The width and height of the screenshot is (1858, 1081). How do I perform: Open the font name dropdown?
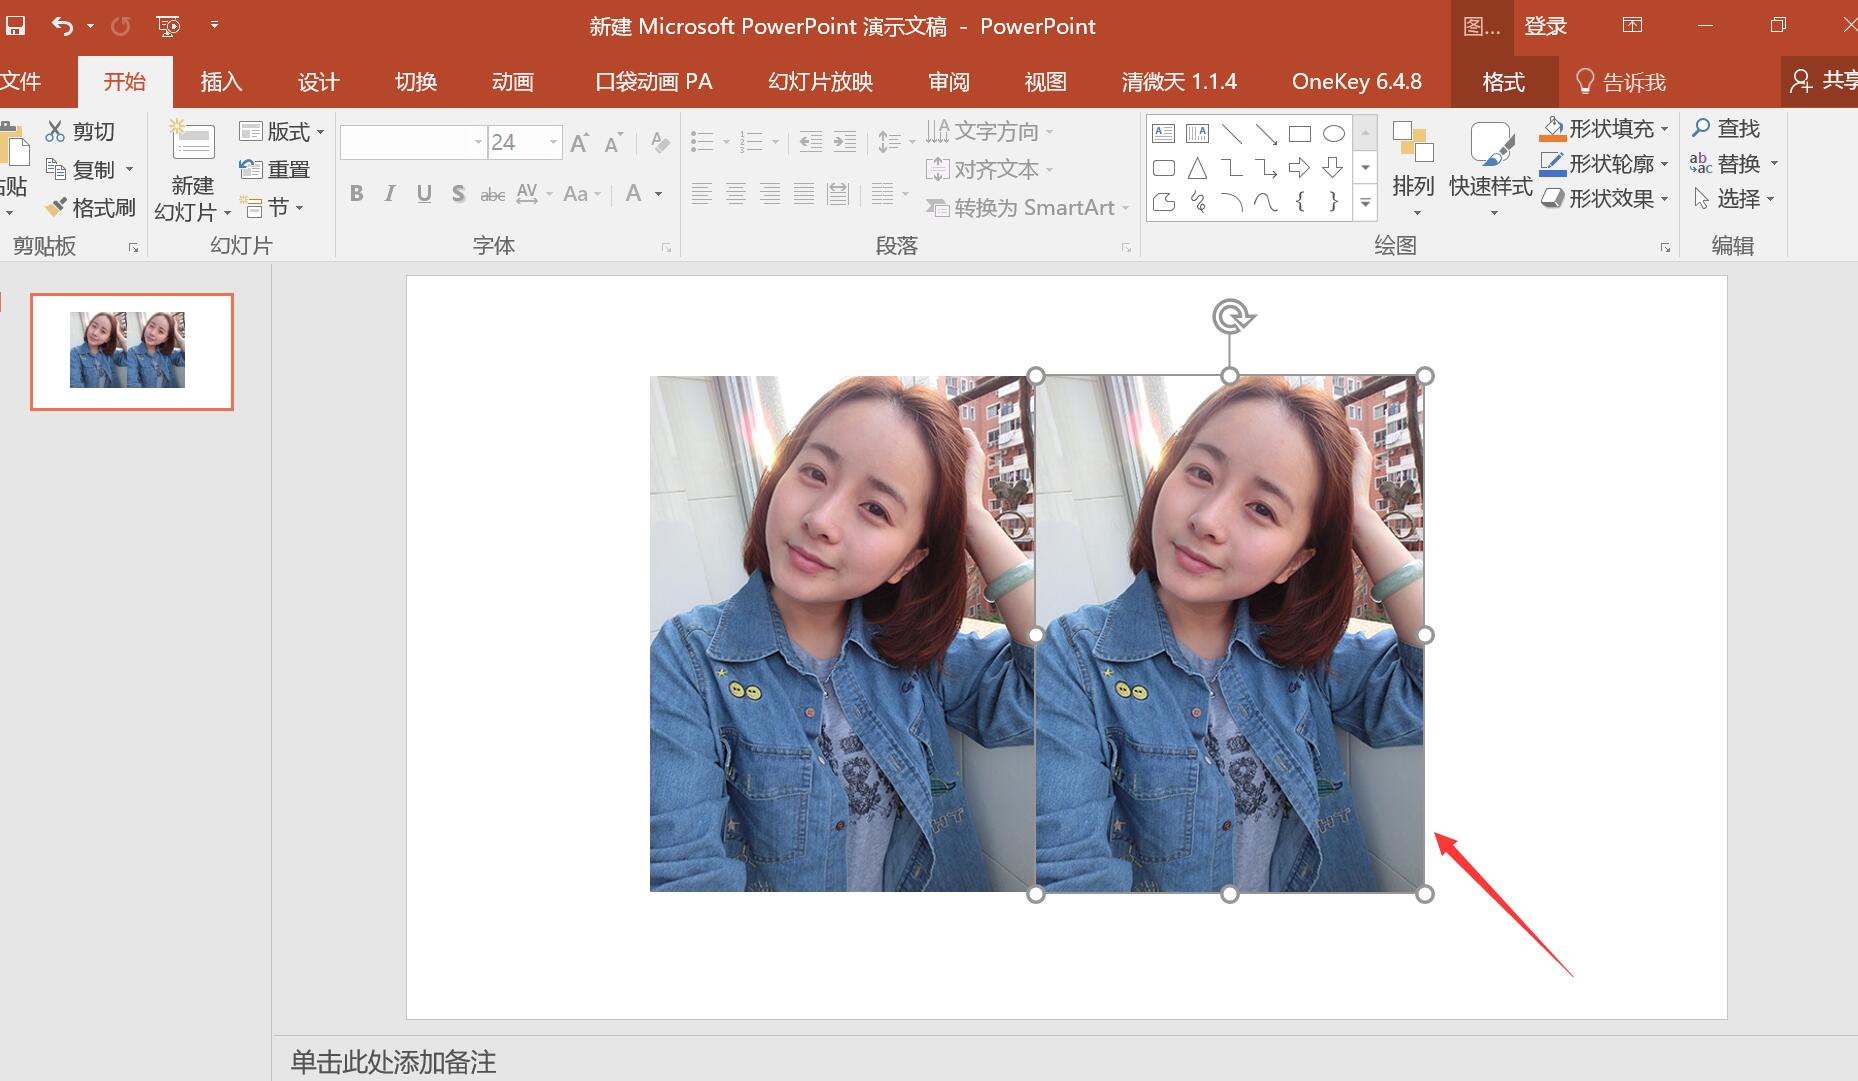[478, 142]
